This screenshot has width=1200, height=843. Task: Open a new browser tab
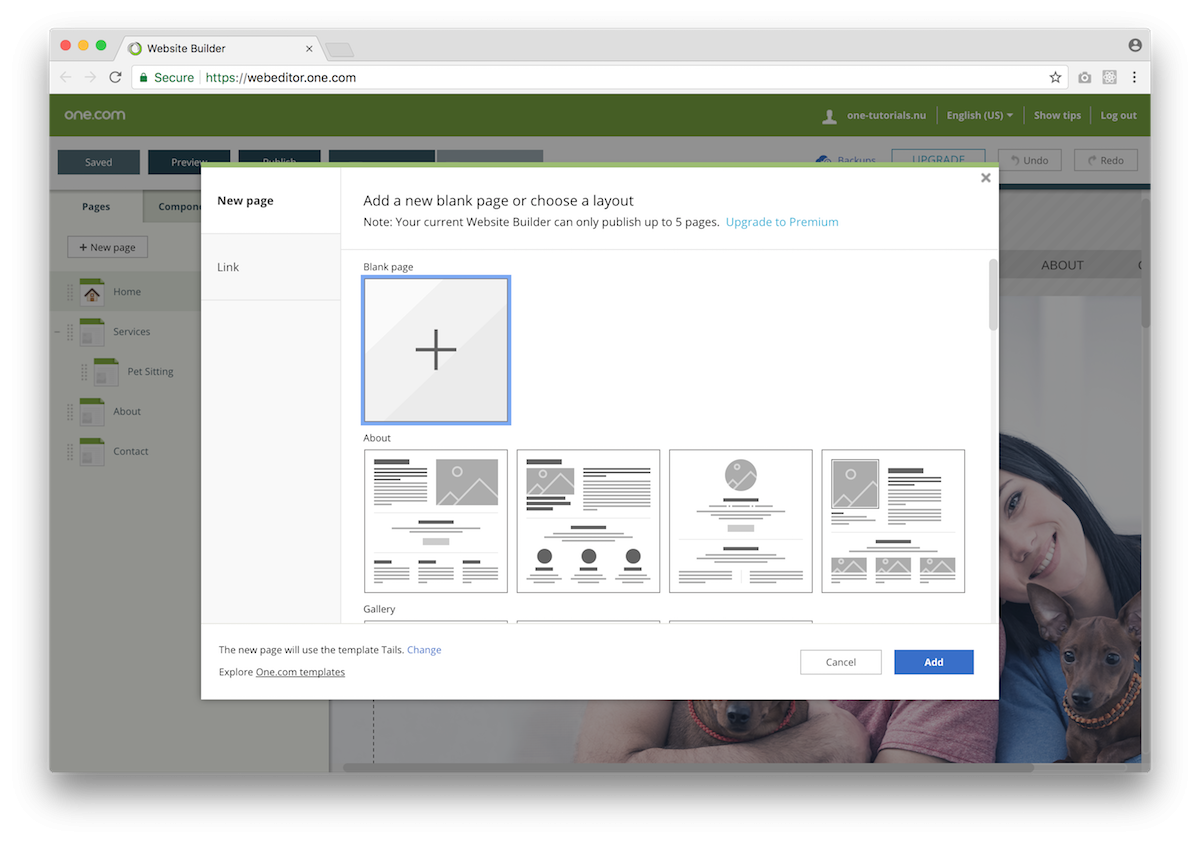point(339,50)
